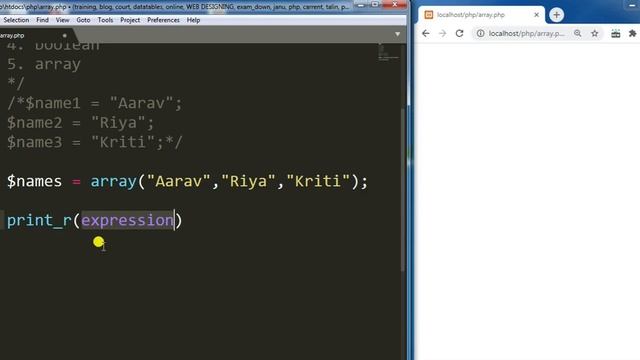Open a new browser tab
This screenshot has width=640, height=360.
point(556,15)
